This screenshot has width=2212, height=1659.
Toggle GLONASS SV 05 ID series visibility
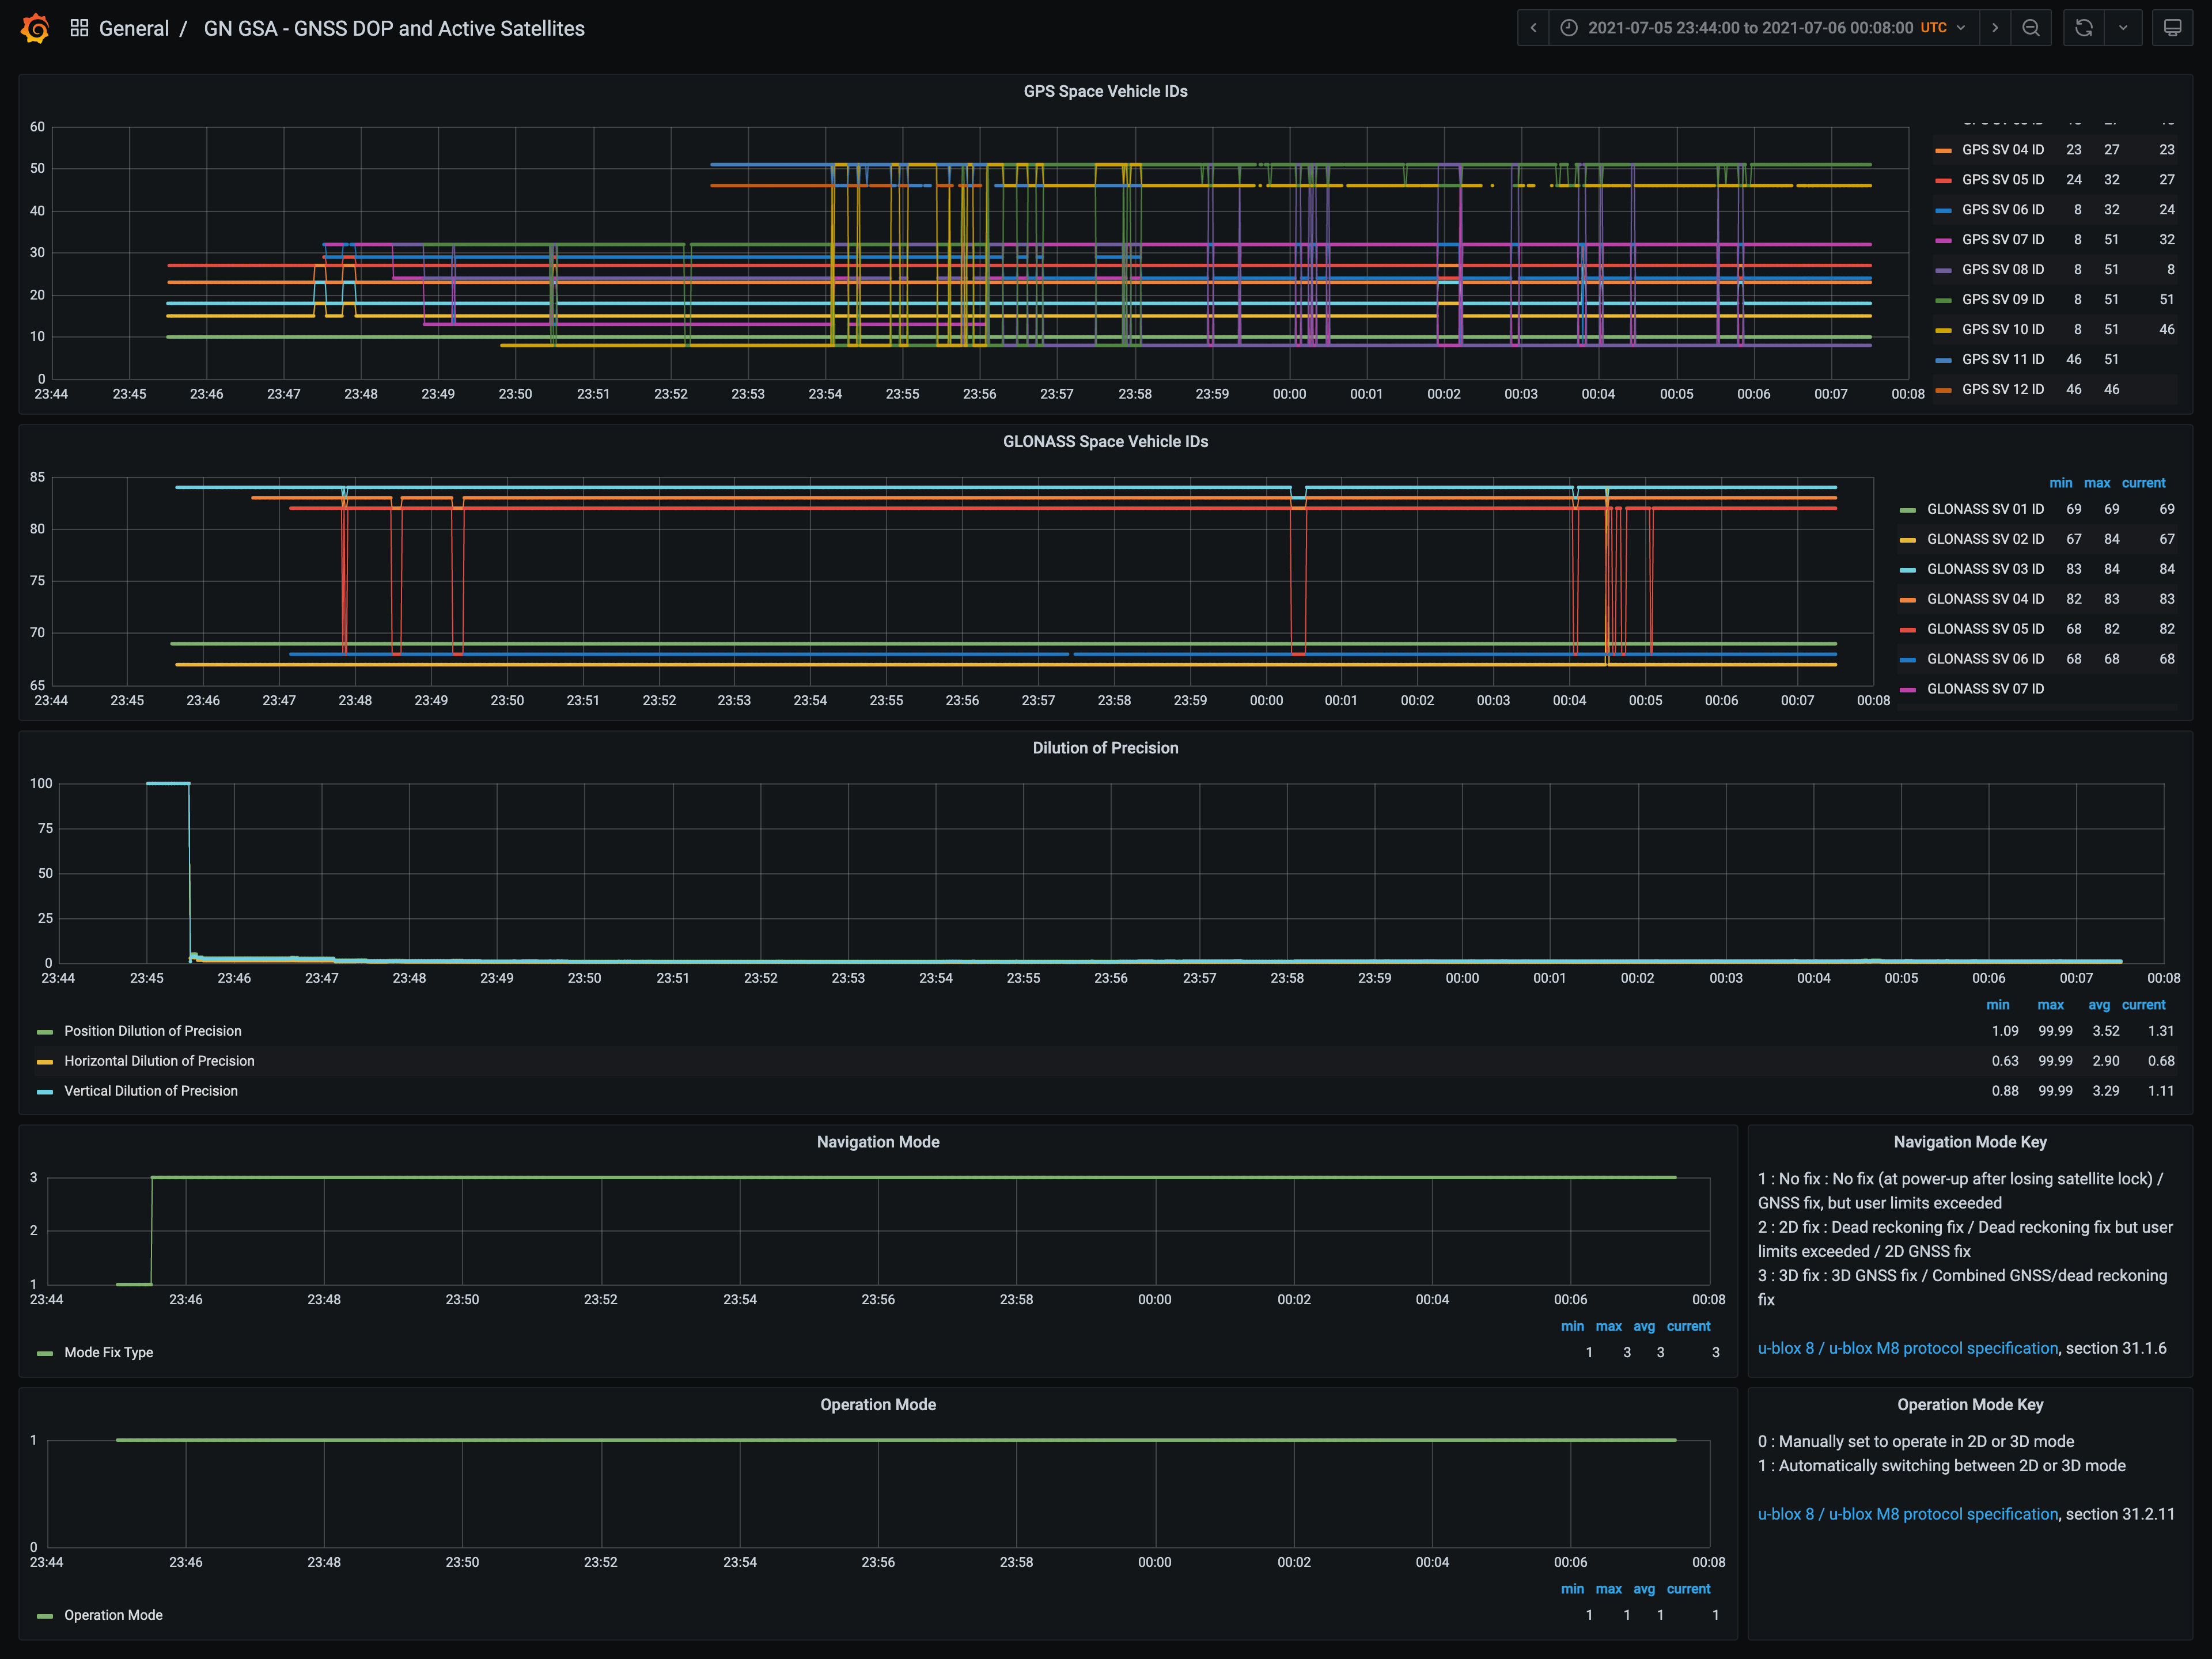tap(1985, 629)
